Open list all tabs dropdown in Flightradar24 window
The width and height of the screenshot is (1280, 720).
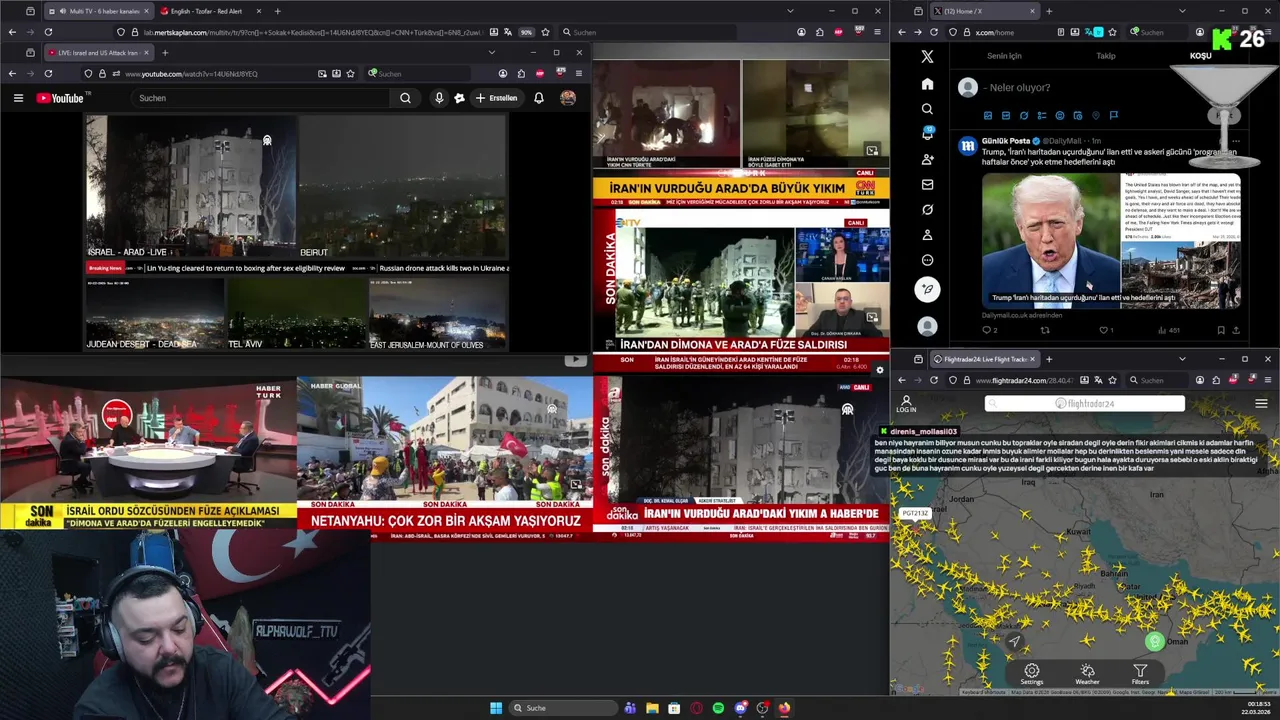[x=1181, y=359]
